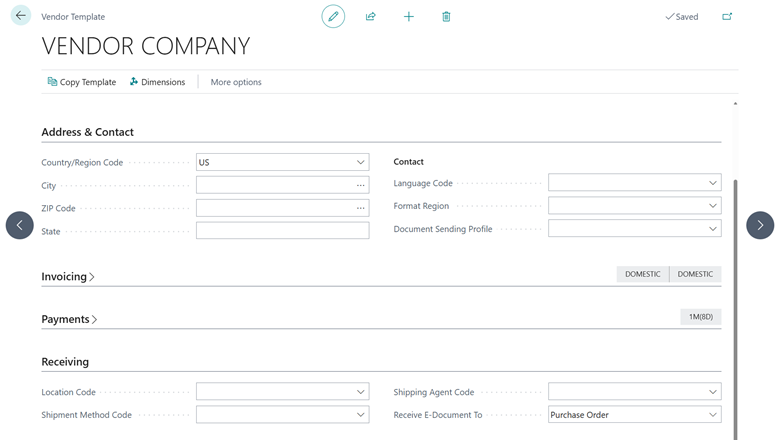Click the back arrow icon

(x=20, y=16)
